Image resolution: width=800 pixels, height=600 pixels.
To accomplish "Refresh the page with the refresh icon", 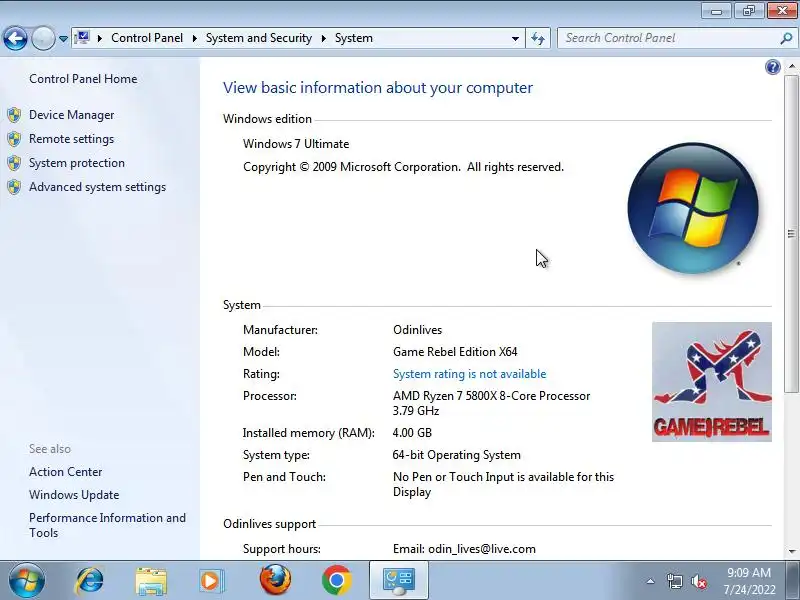I will (x=538, y=38).
